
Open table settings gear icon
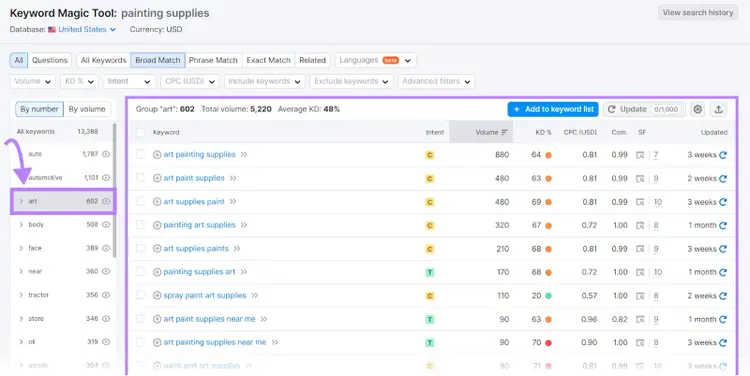(697, 109)
